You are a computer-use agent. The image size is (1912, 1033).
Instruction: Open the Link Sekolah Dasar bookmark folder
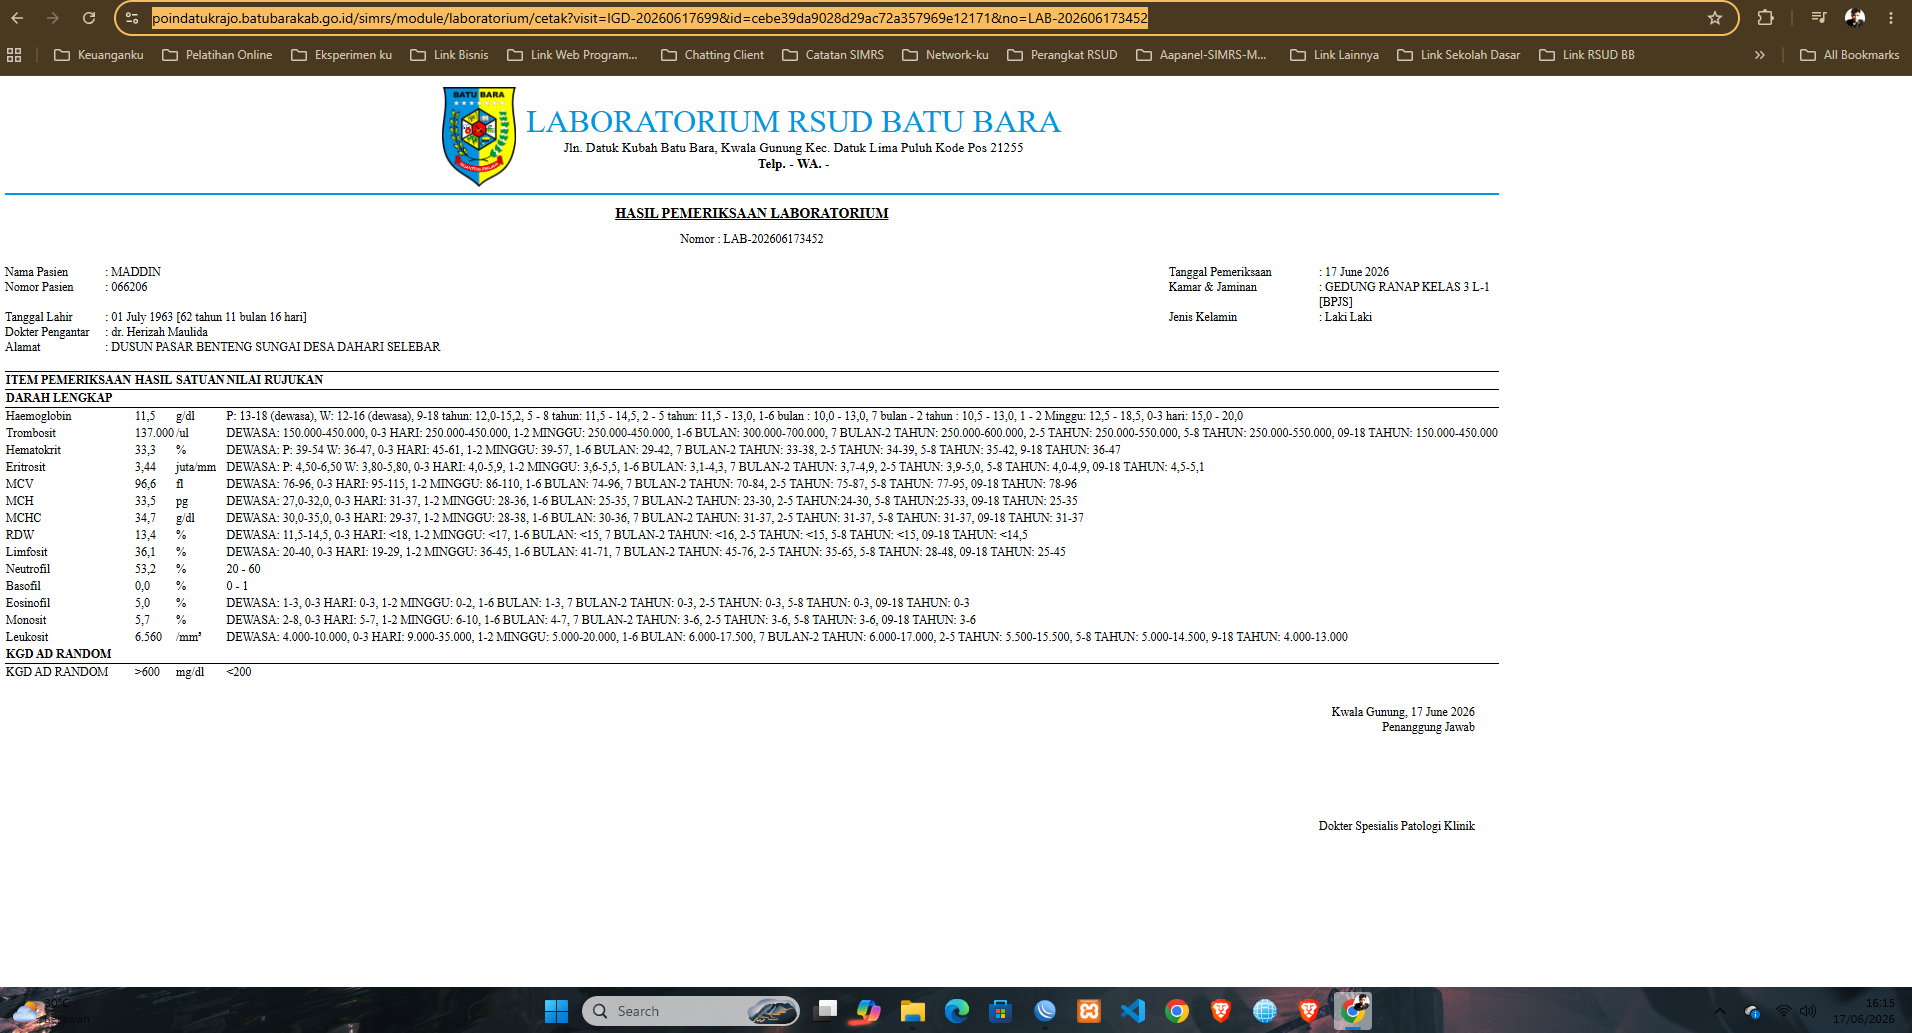point(1458,55)
